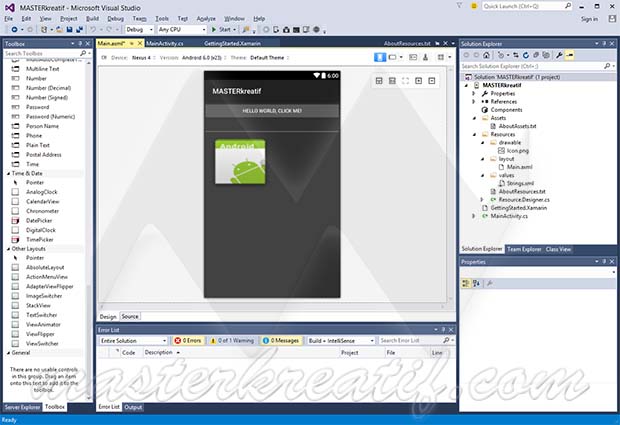Image resolution: width=620 pixels, height=425 pixels.
Task: Click the Quick Launch search box
Action: [x=527, y=6]
